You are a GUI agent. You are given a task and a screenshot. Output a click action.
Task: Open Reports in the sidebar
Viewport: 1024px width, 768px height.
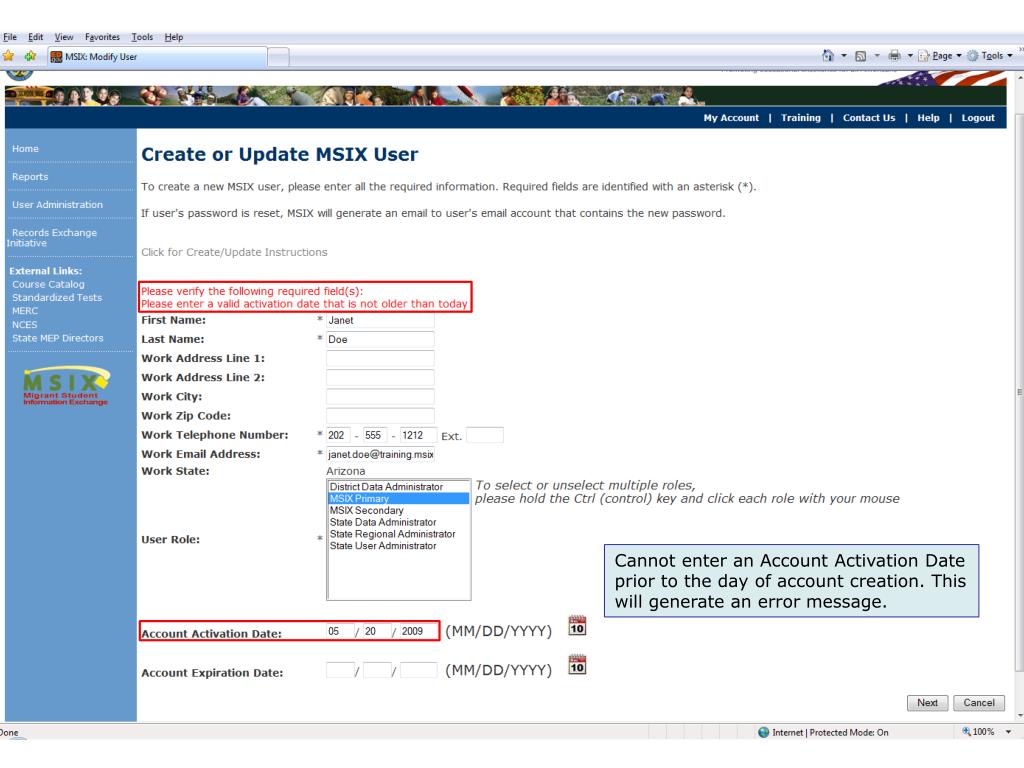(30, 177)
